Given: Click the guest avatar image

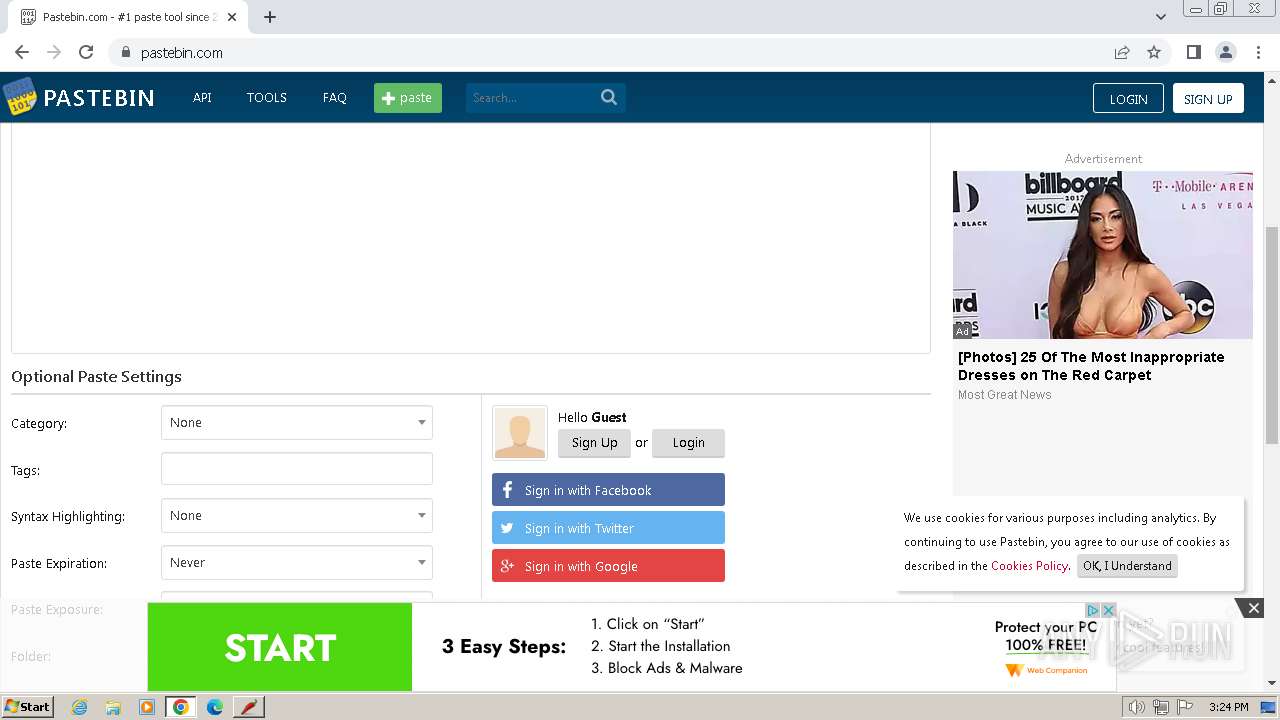Looking at the screenshot, I should coord(520,433).
